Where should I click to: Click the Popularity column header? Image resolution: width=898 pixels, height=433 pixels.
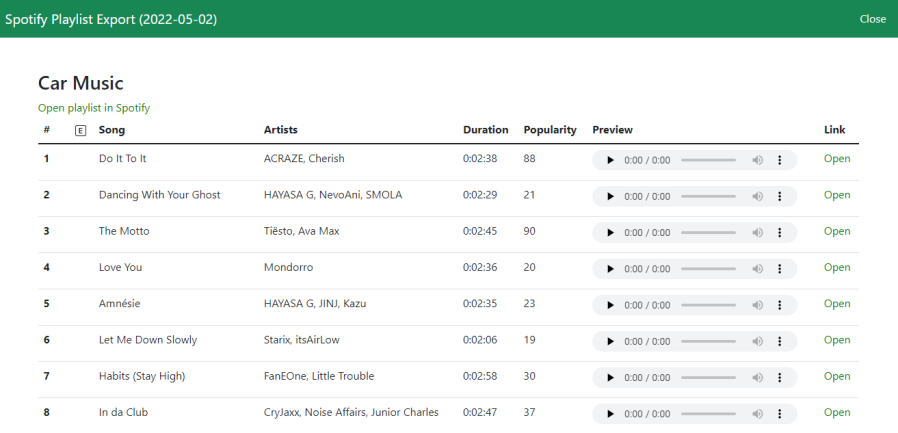coord(550,129)
